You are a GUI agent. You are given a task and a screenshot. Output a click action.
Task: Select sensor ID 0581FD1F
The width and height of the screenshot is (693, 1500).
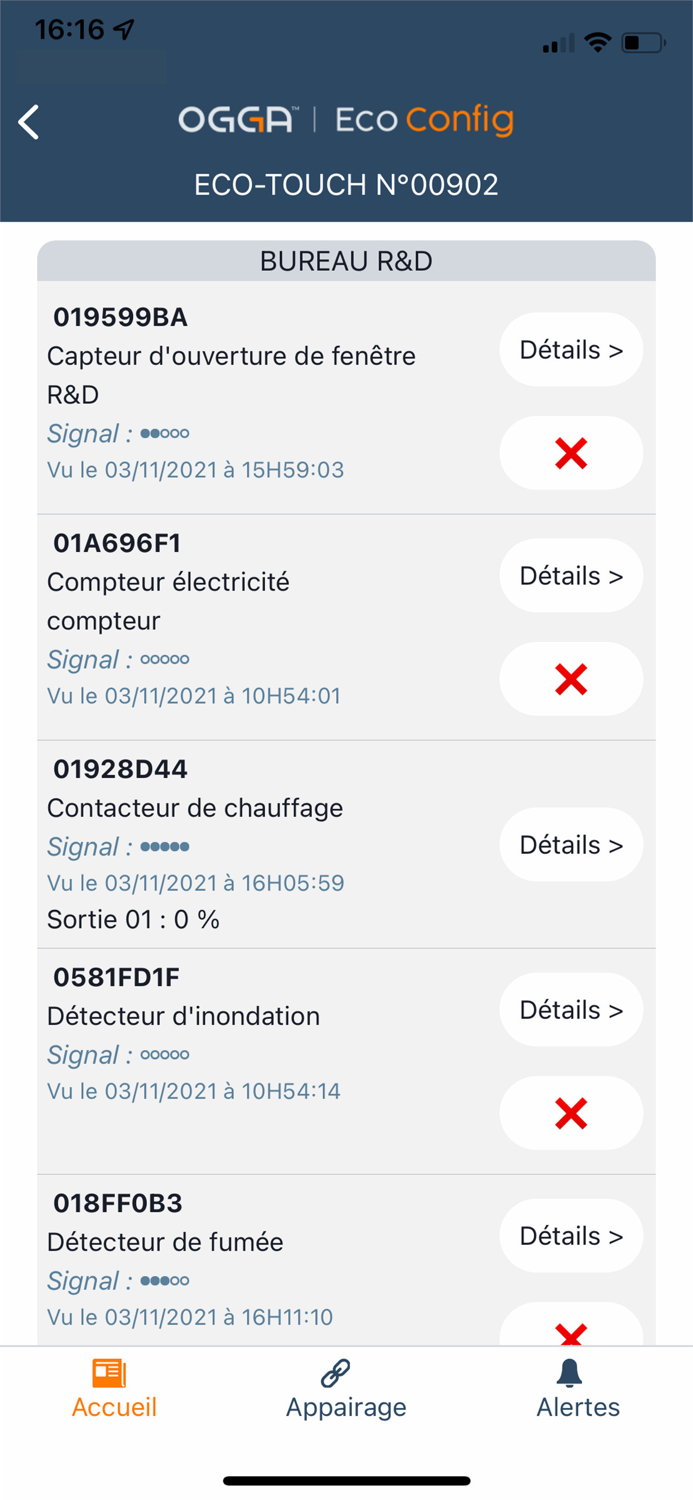point(117,977)
